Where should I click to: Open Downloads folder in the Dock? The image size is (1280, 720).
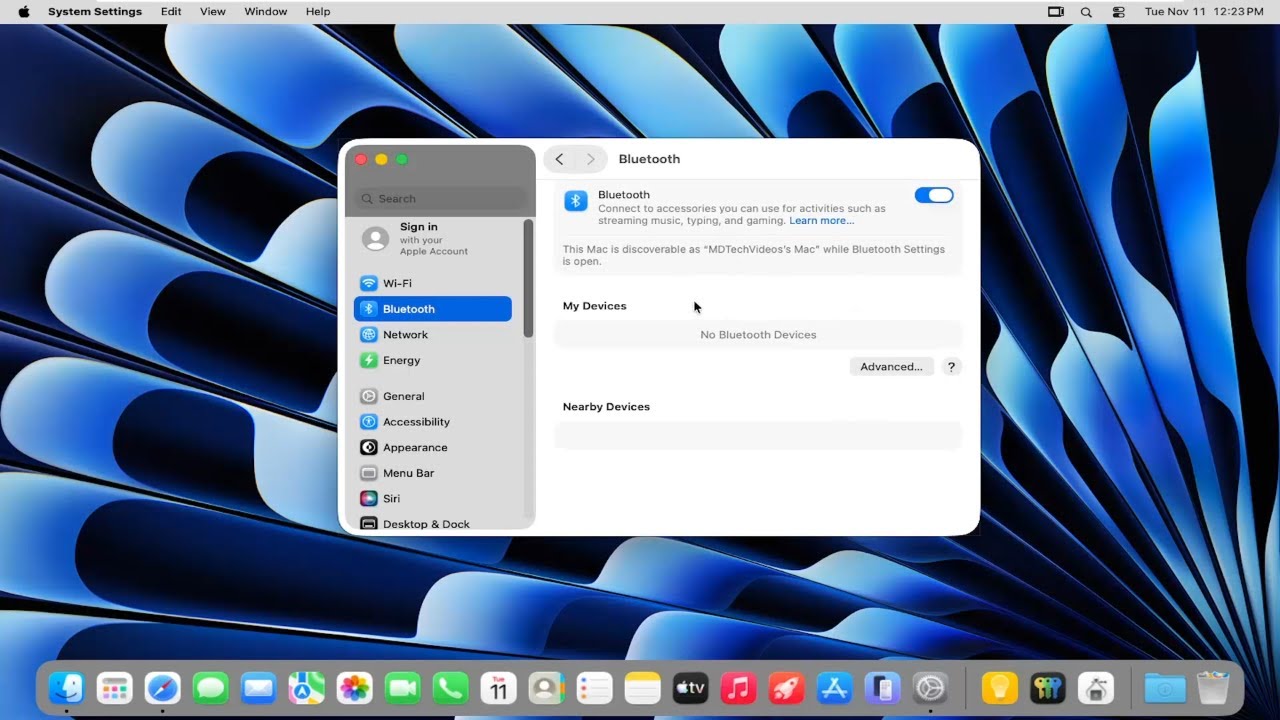pyautogui.click(x=1165, y=688)
